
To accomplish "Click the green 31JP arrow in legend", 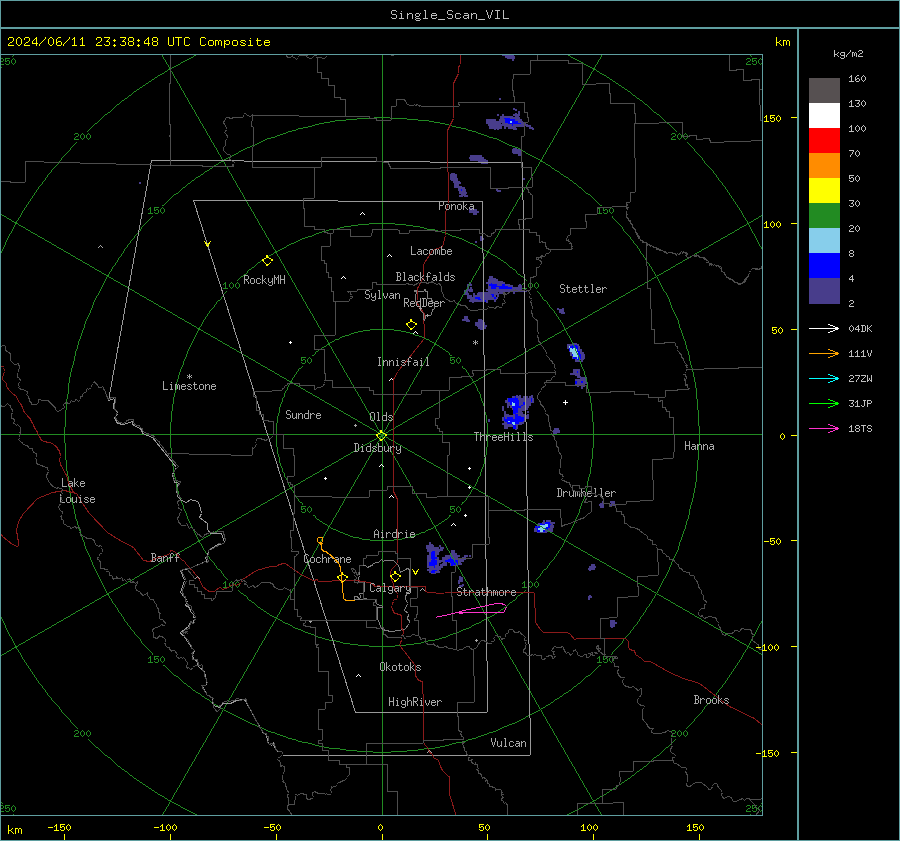I will 824,404.
